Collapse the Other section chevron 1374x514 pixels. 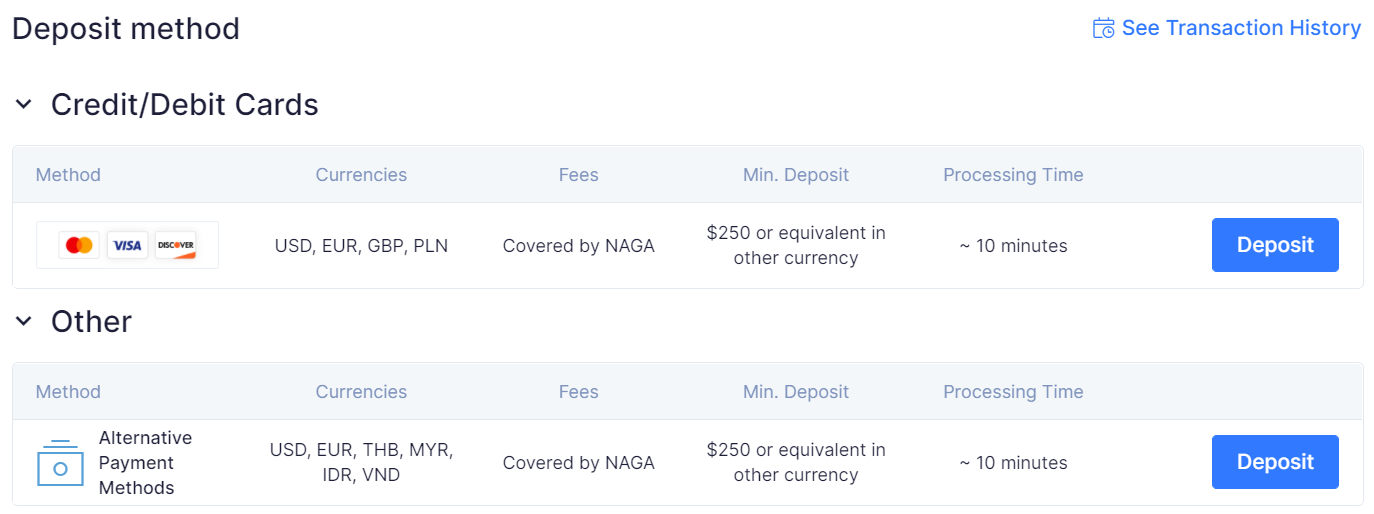click(x=24, y=321)
